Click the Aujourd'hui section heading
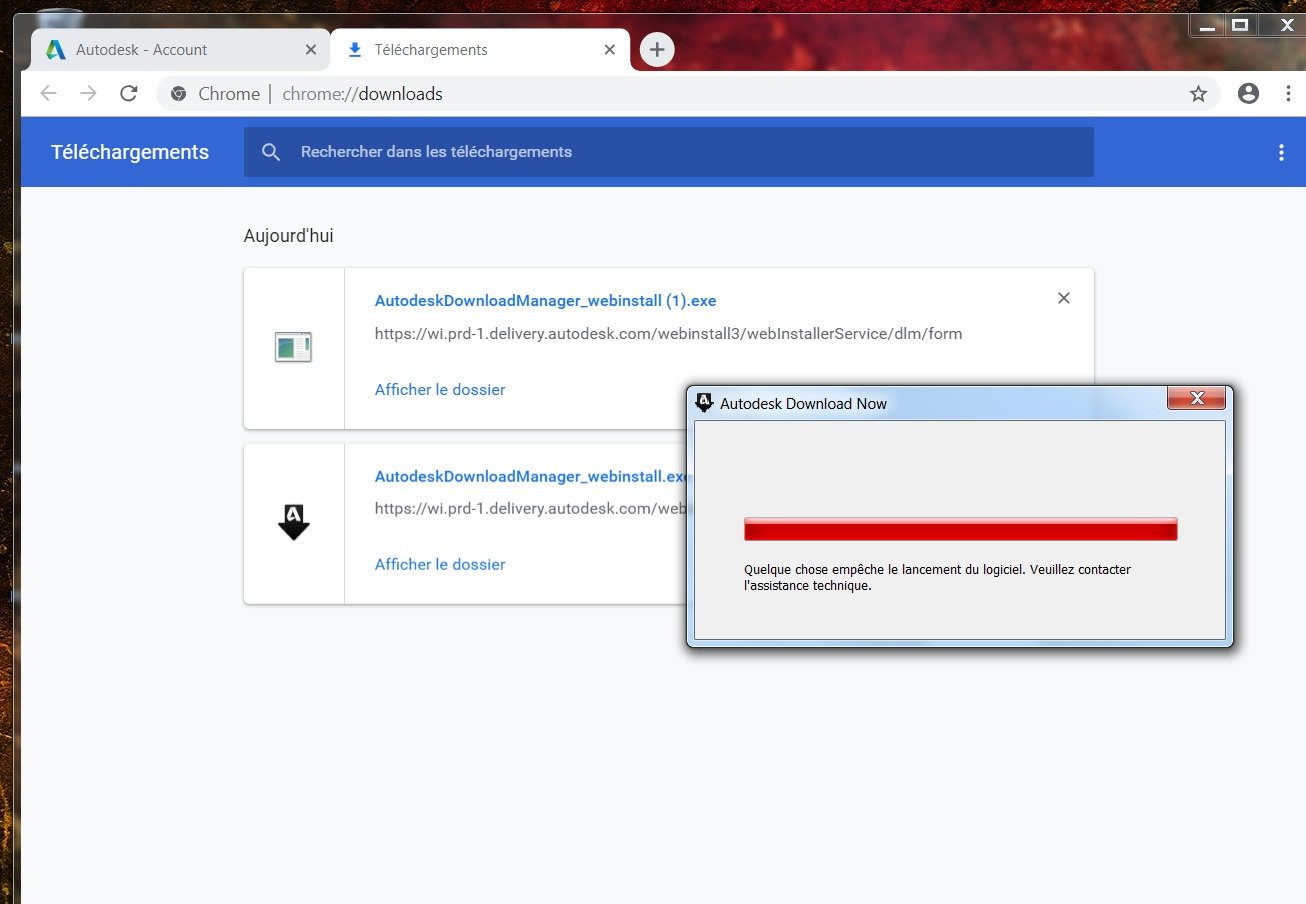Viewport: 1306px width, 904px height. (x=289, y=236)
